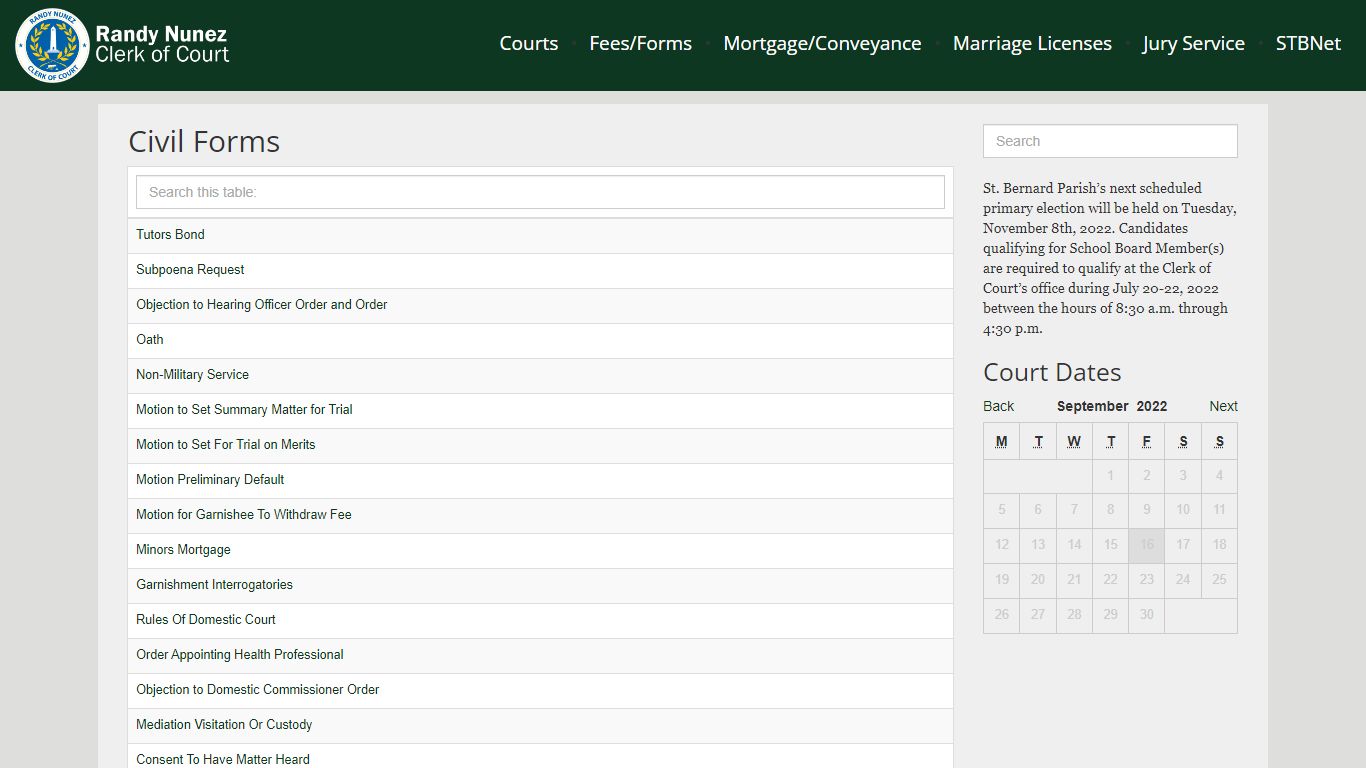Viewport: 1366px width, 768px height.
Task: Open the Fees/Forms menu
Action: (641, 44)
